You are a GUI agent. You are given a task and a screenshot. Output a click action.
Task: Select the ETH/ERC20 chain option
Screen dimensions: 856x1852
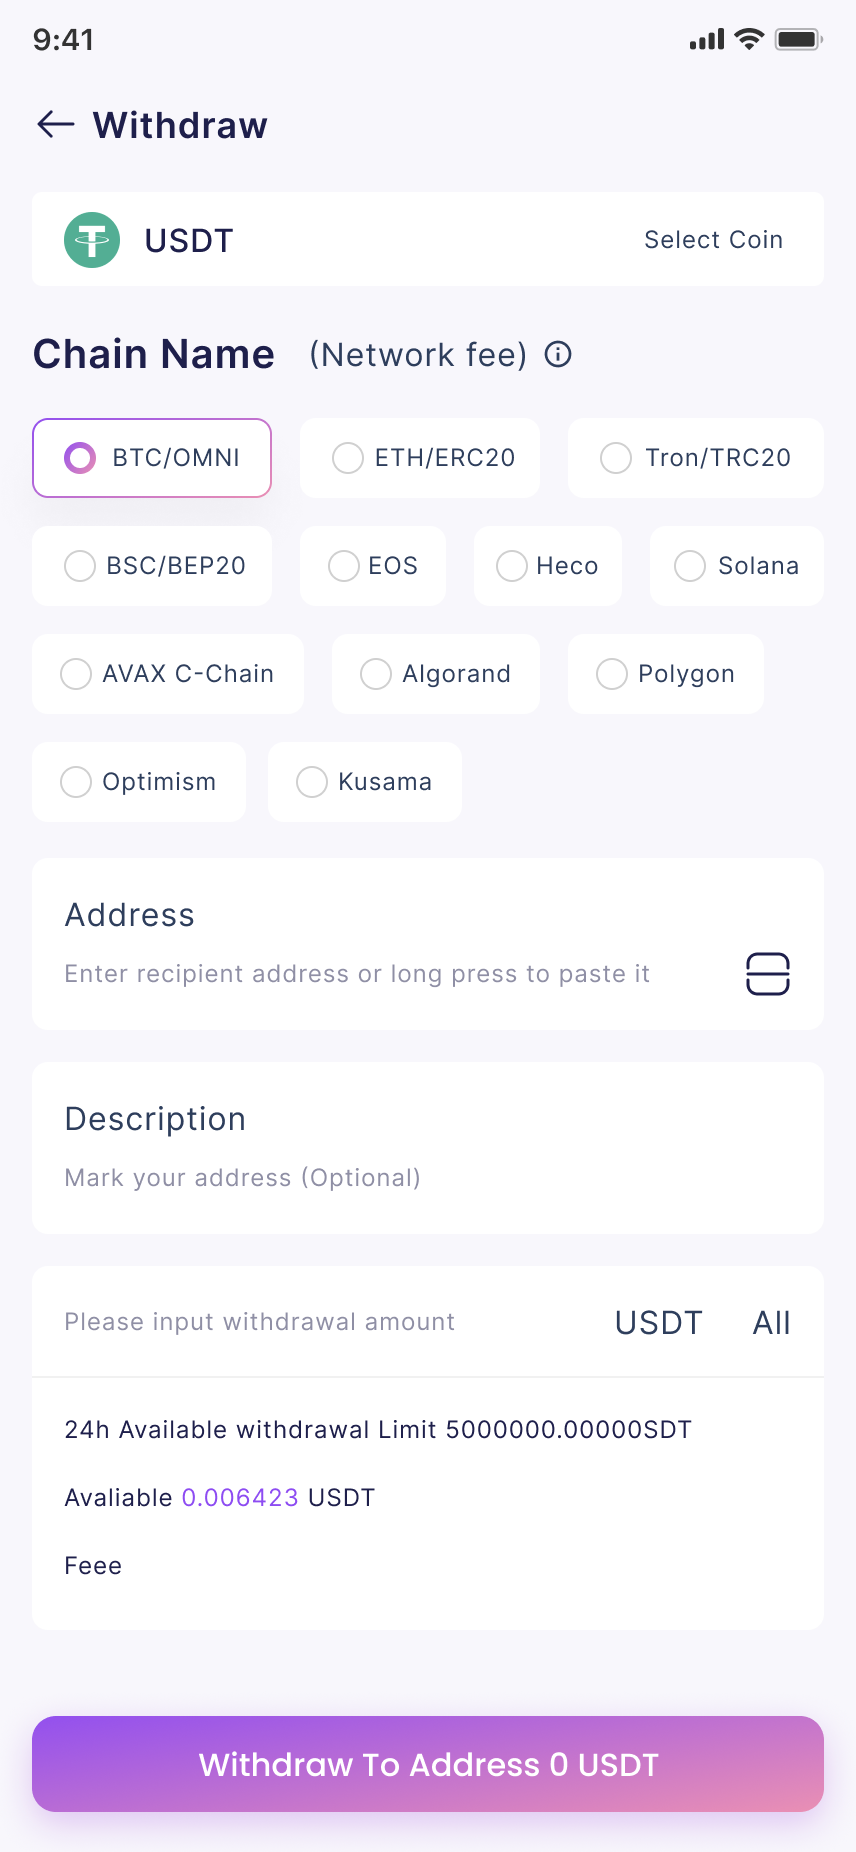click(x=420, y=458)
